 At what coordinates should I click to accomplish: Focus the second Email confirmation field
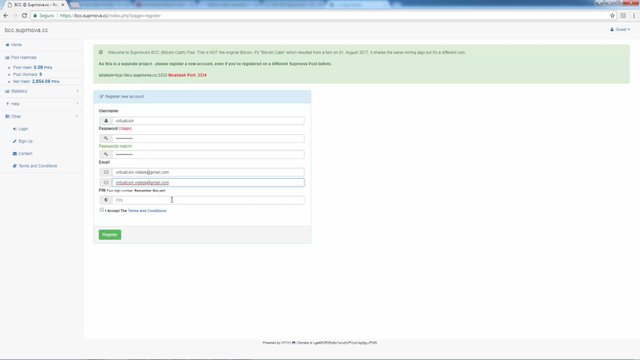coord(208,182)
